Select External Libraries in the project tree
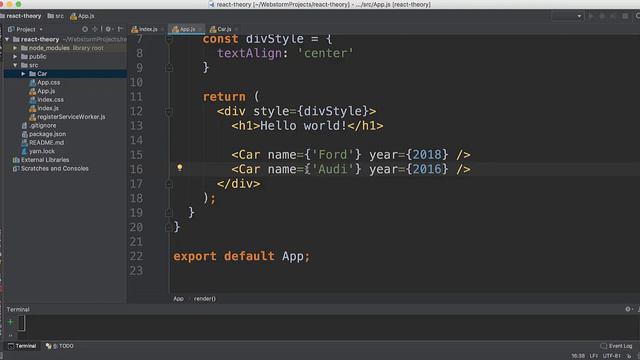The image size is (640, 360). click(x=45, y=160)
